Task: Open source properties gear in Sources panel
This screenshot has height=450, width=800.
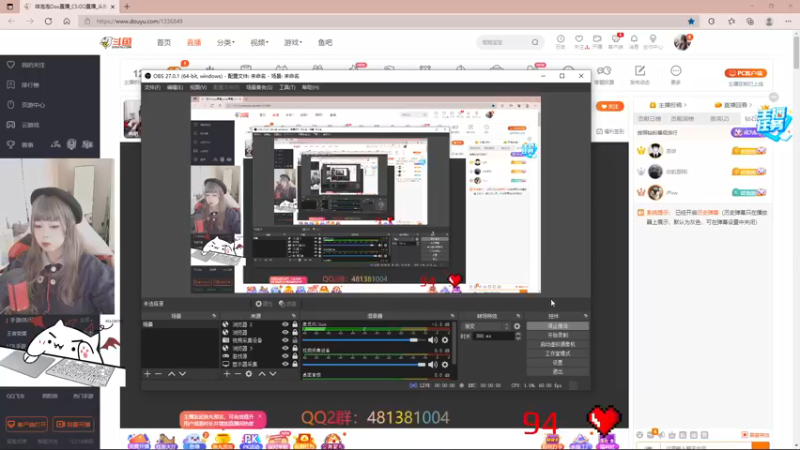Action: click(x=248, y=374)
